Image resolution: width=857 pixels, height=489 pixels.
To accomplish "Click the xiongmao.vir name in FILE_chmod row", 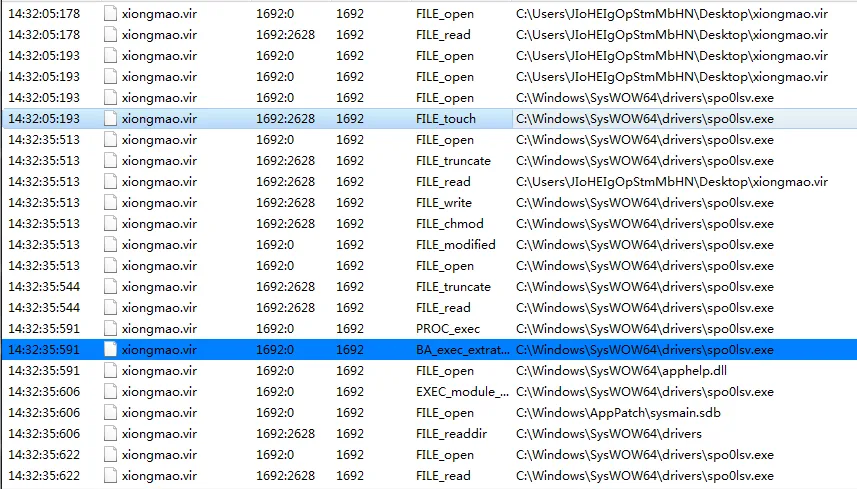I will pyautogui.click(x=159, y=224).
